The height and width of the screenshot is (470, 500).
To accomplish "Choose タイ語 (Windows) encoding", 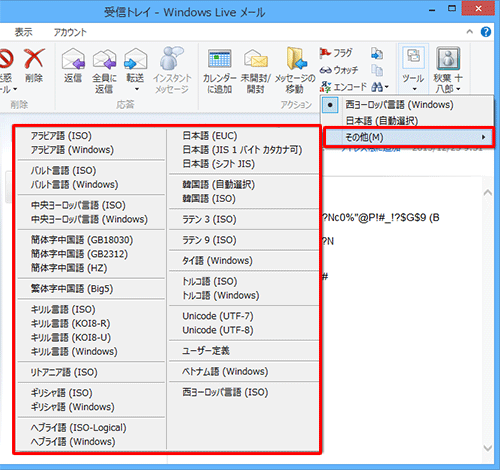I will pyautogui.click(x=217, y=260).
